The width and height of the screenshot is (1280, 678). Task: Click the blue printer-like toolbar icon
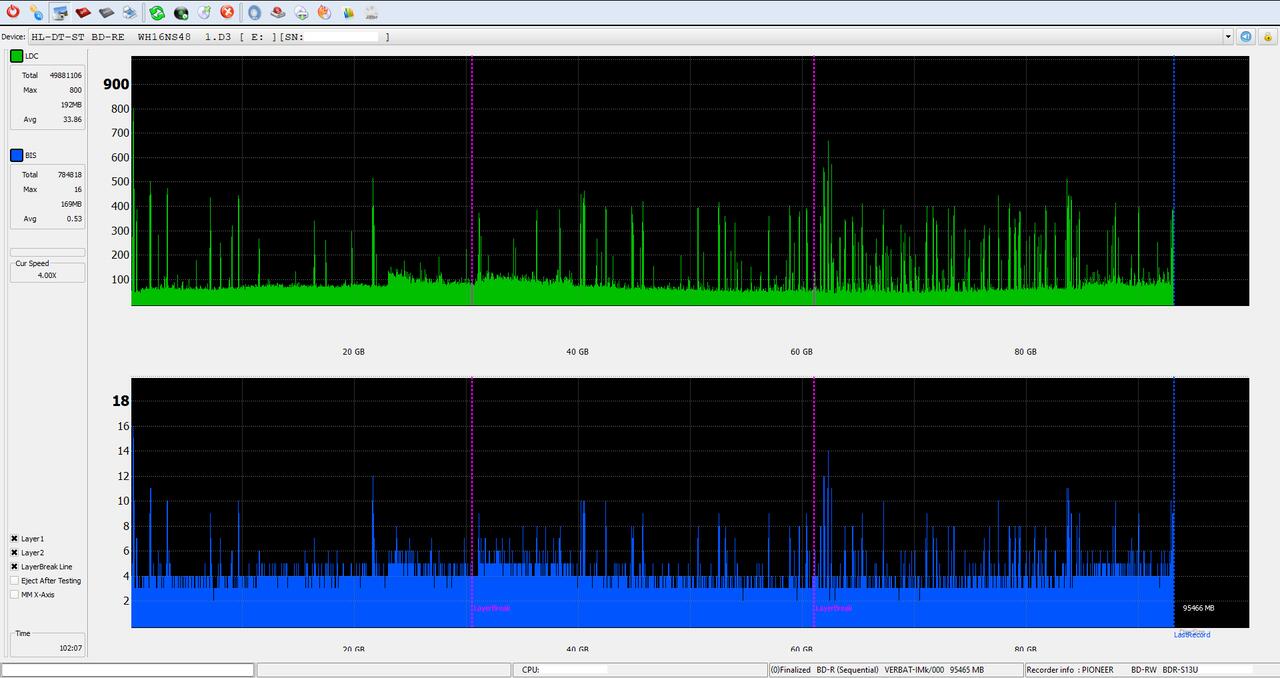pyautogui.click(x=130, y=12)
